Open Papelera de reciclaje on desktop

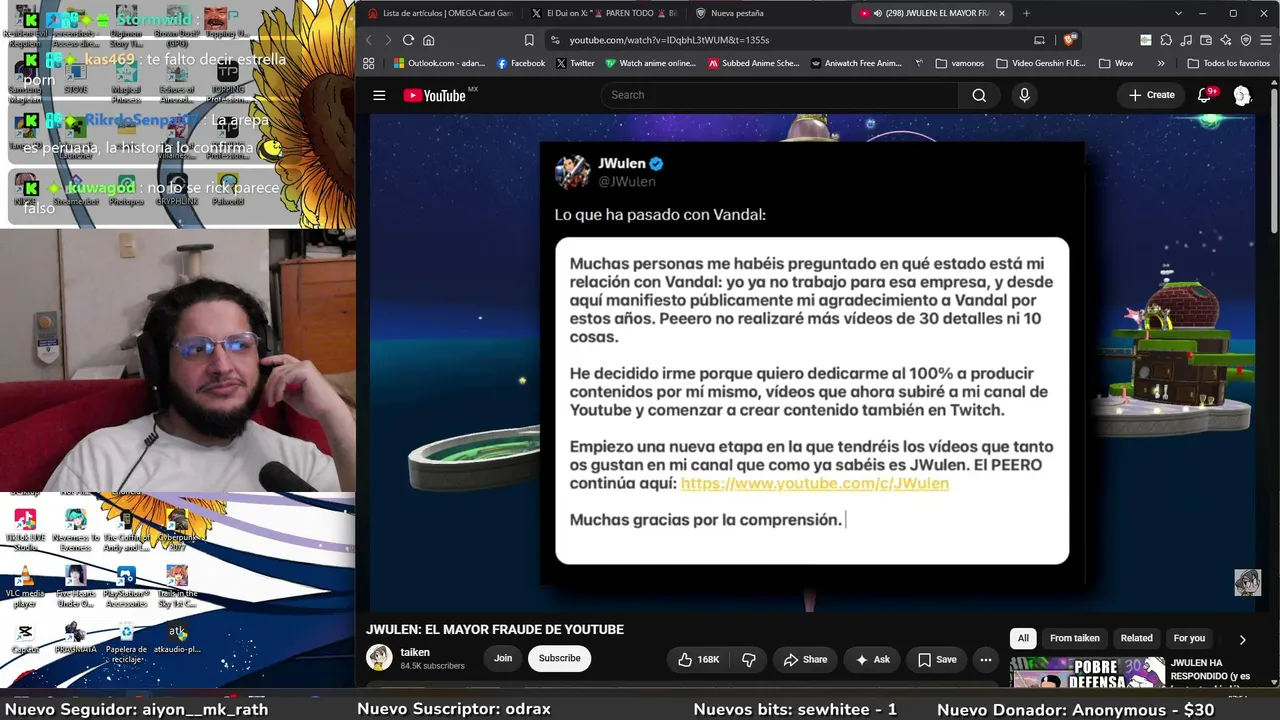tap(126, 641)
